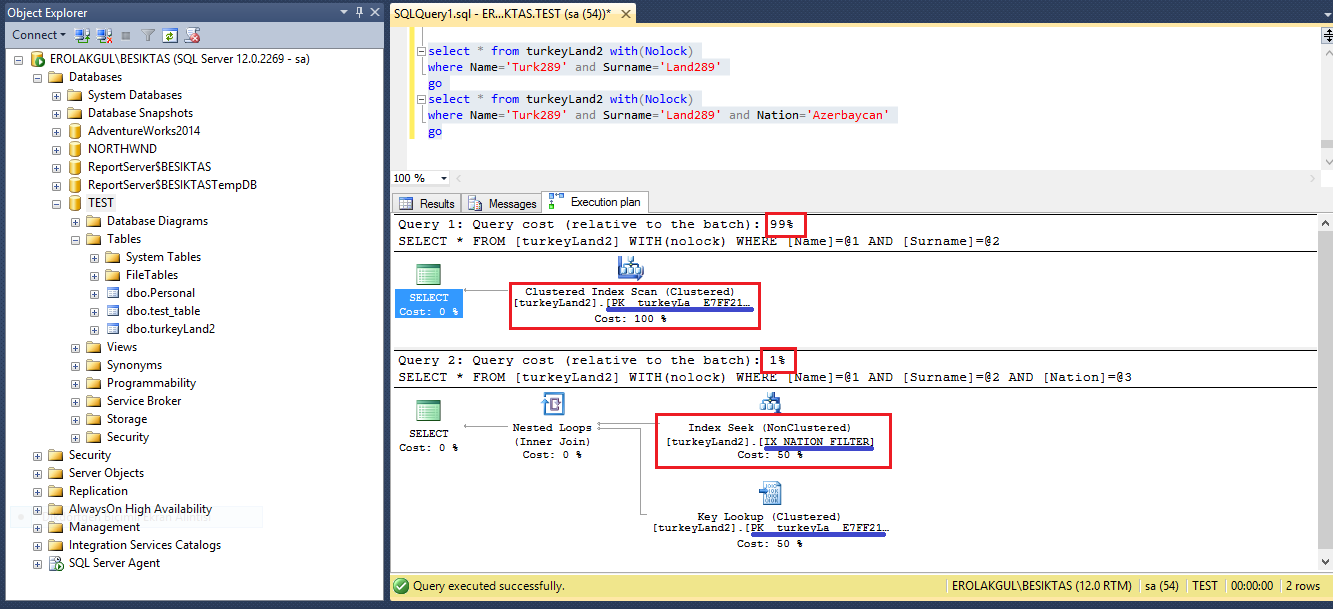Open the 100 % zoom dropdown

coord(446,178)
